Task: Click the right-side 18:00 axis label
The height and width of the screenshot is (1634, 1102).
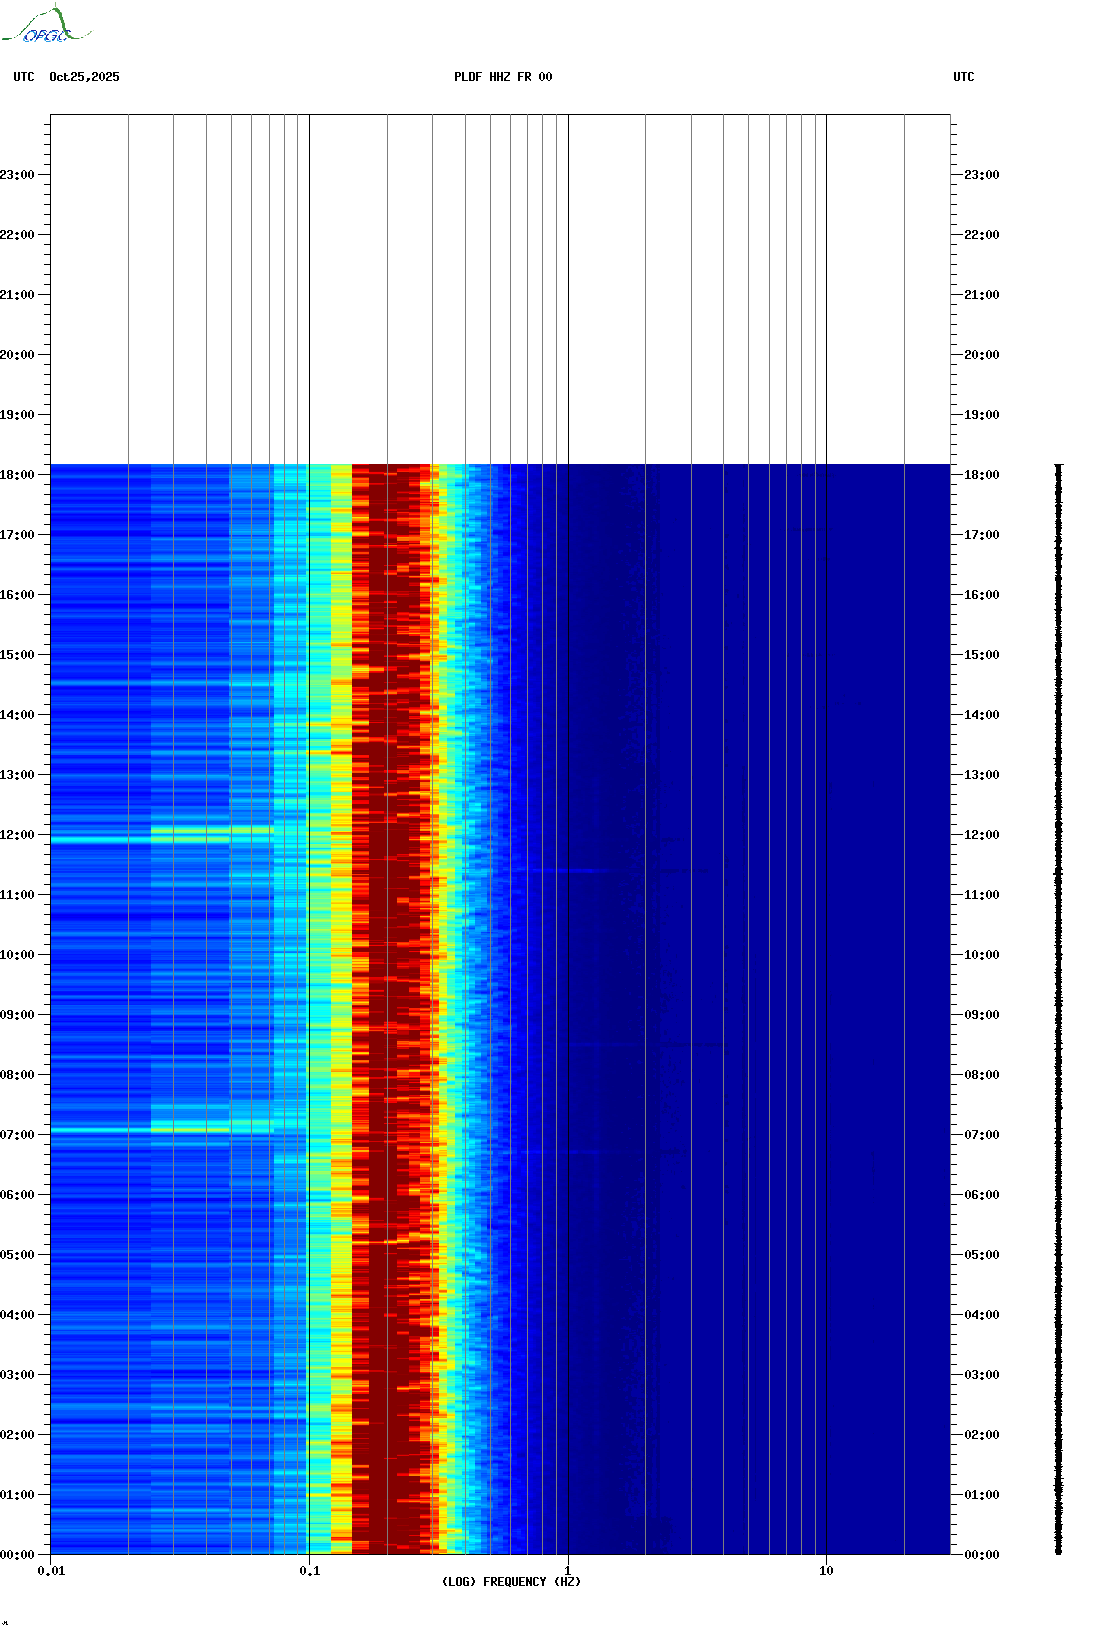Action: tap(982, 475)
